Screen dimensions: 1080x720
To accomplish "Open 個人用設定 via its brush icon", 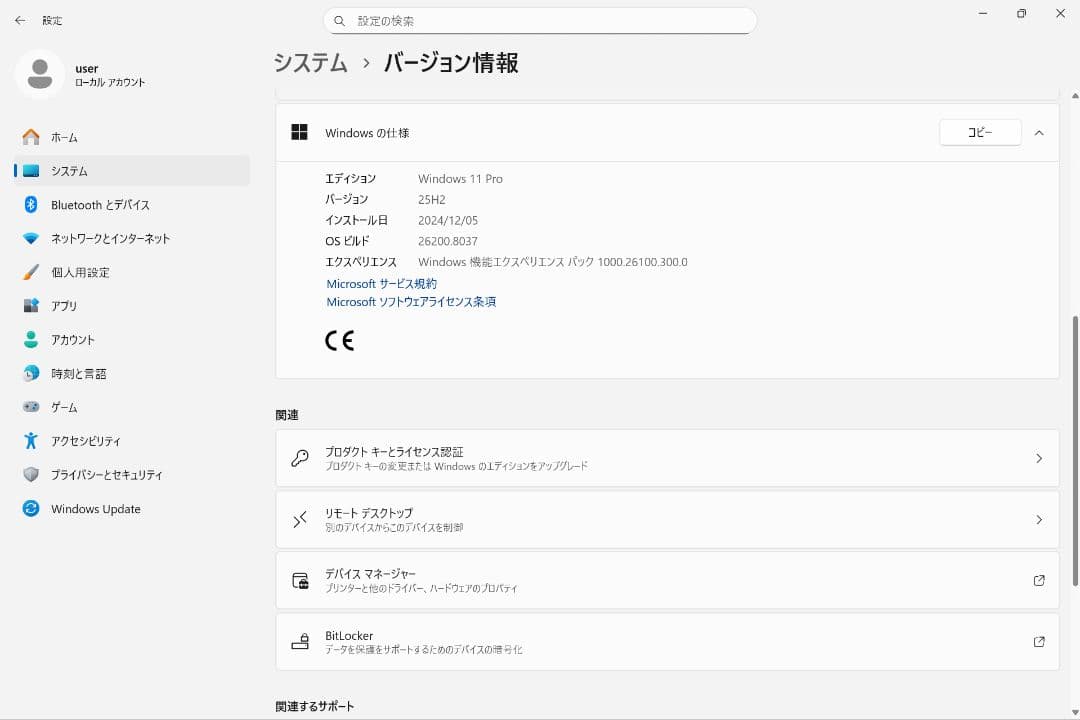I will (31, 272).
